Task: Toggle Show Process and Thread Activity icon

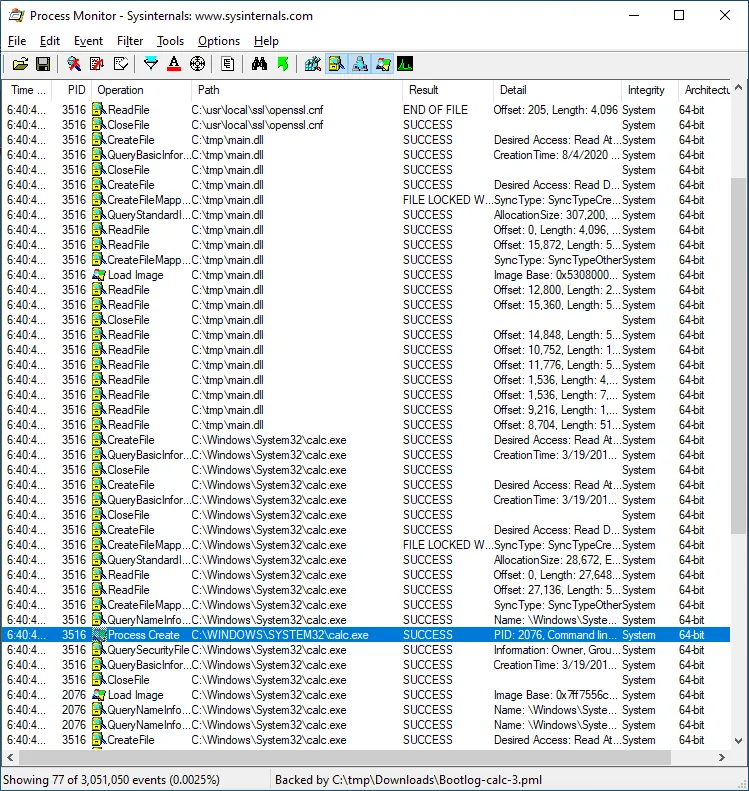Action: tap(383, 64)
